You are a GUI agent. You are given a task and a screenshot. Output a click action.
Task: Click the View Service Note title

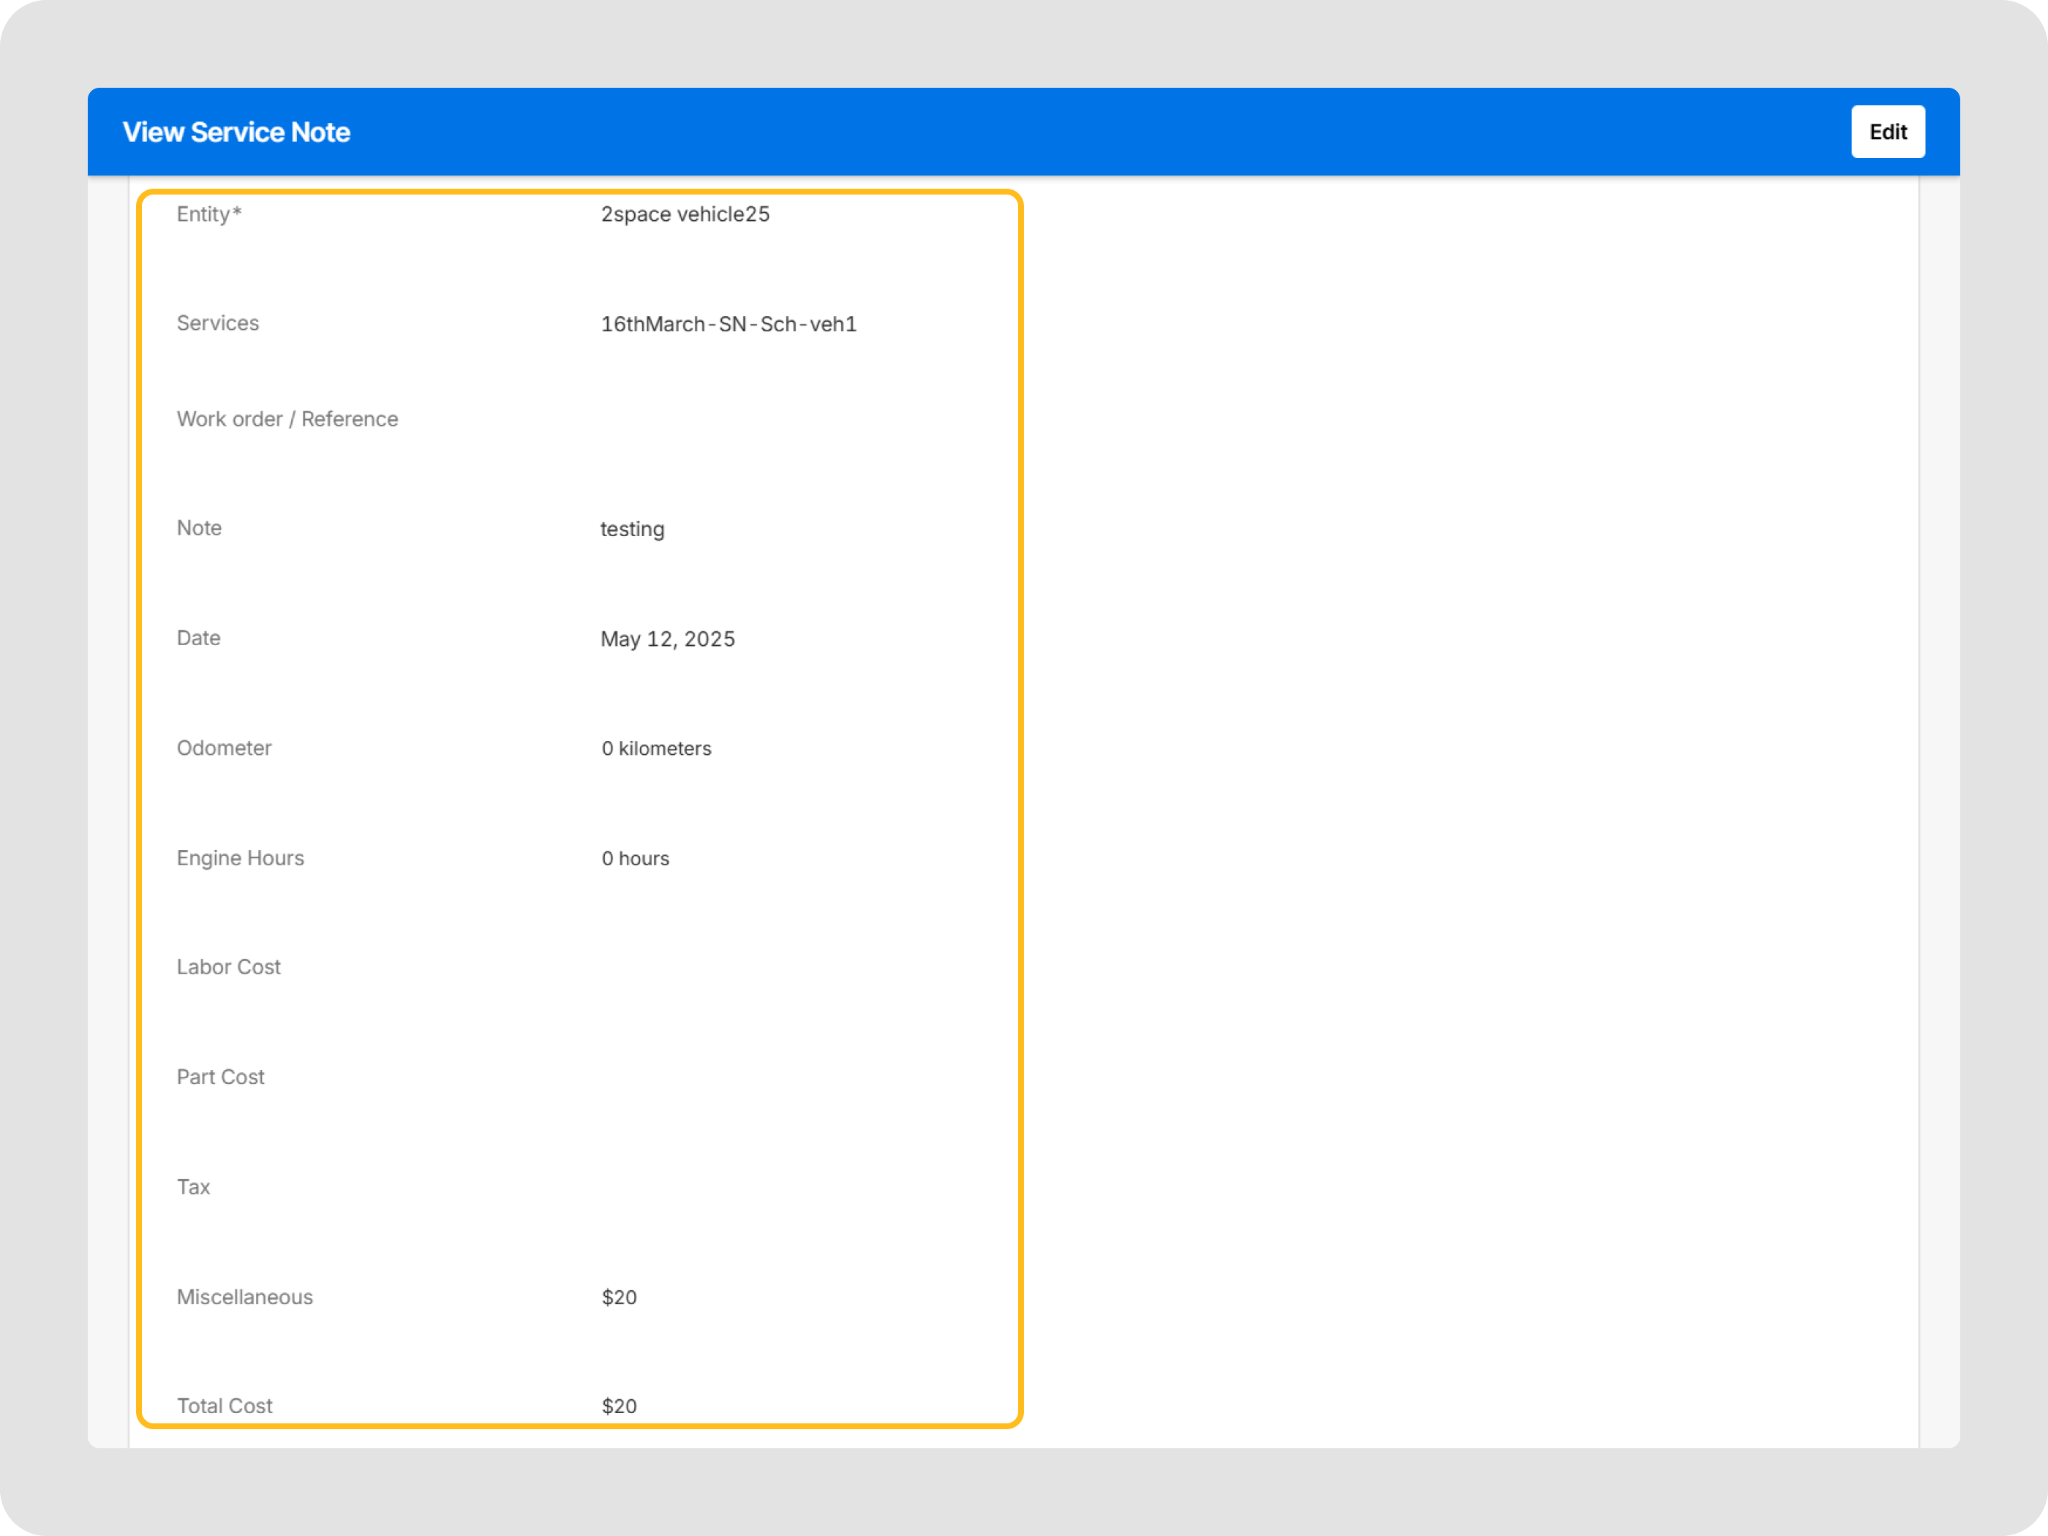pos(236,132)
